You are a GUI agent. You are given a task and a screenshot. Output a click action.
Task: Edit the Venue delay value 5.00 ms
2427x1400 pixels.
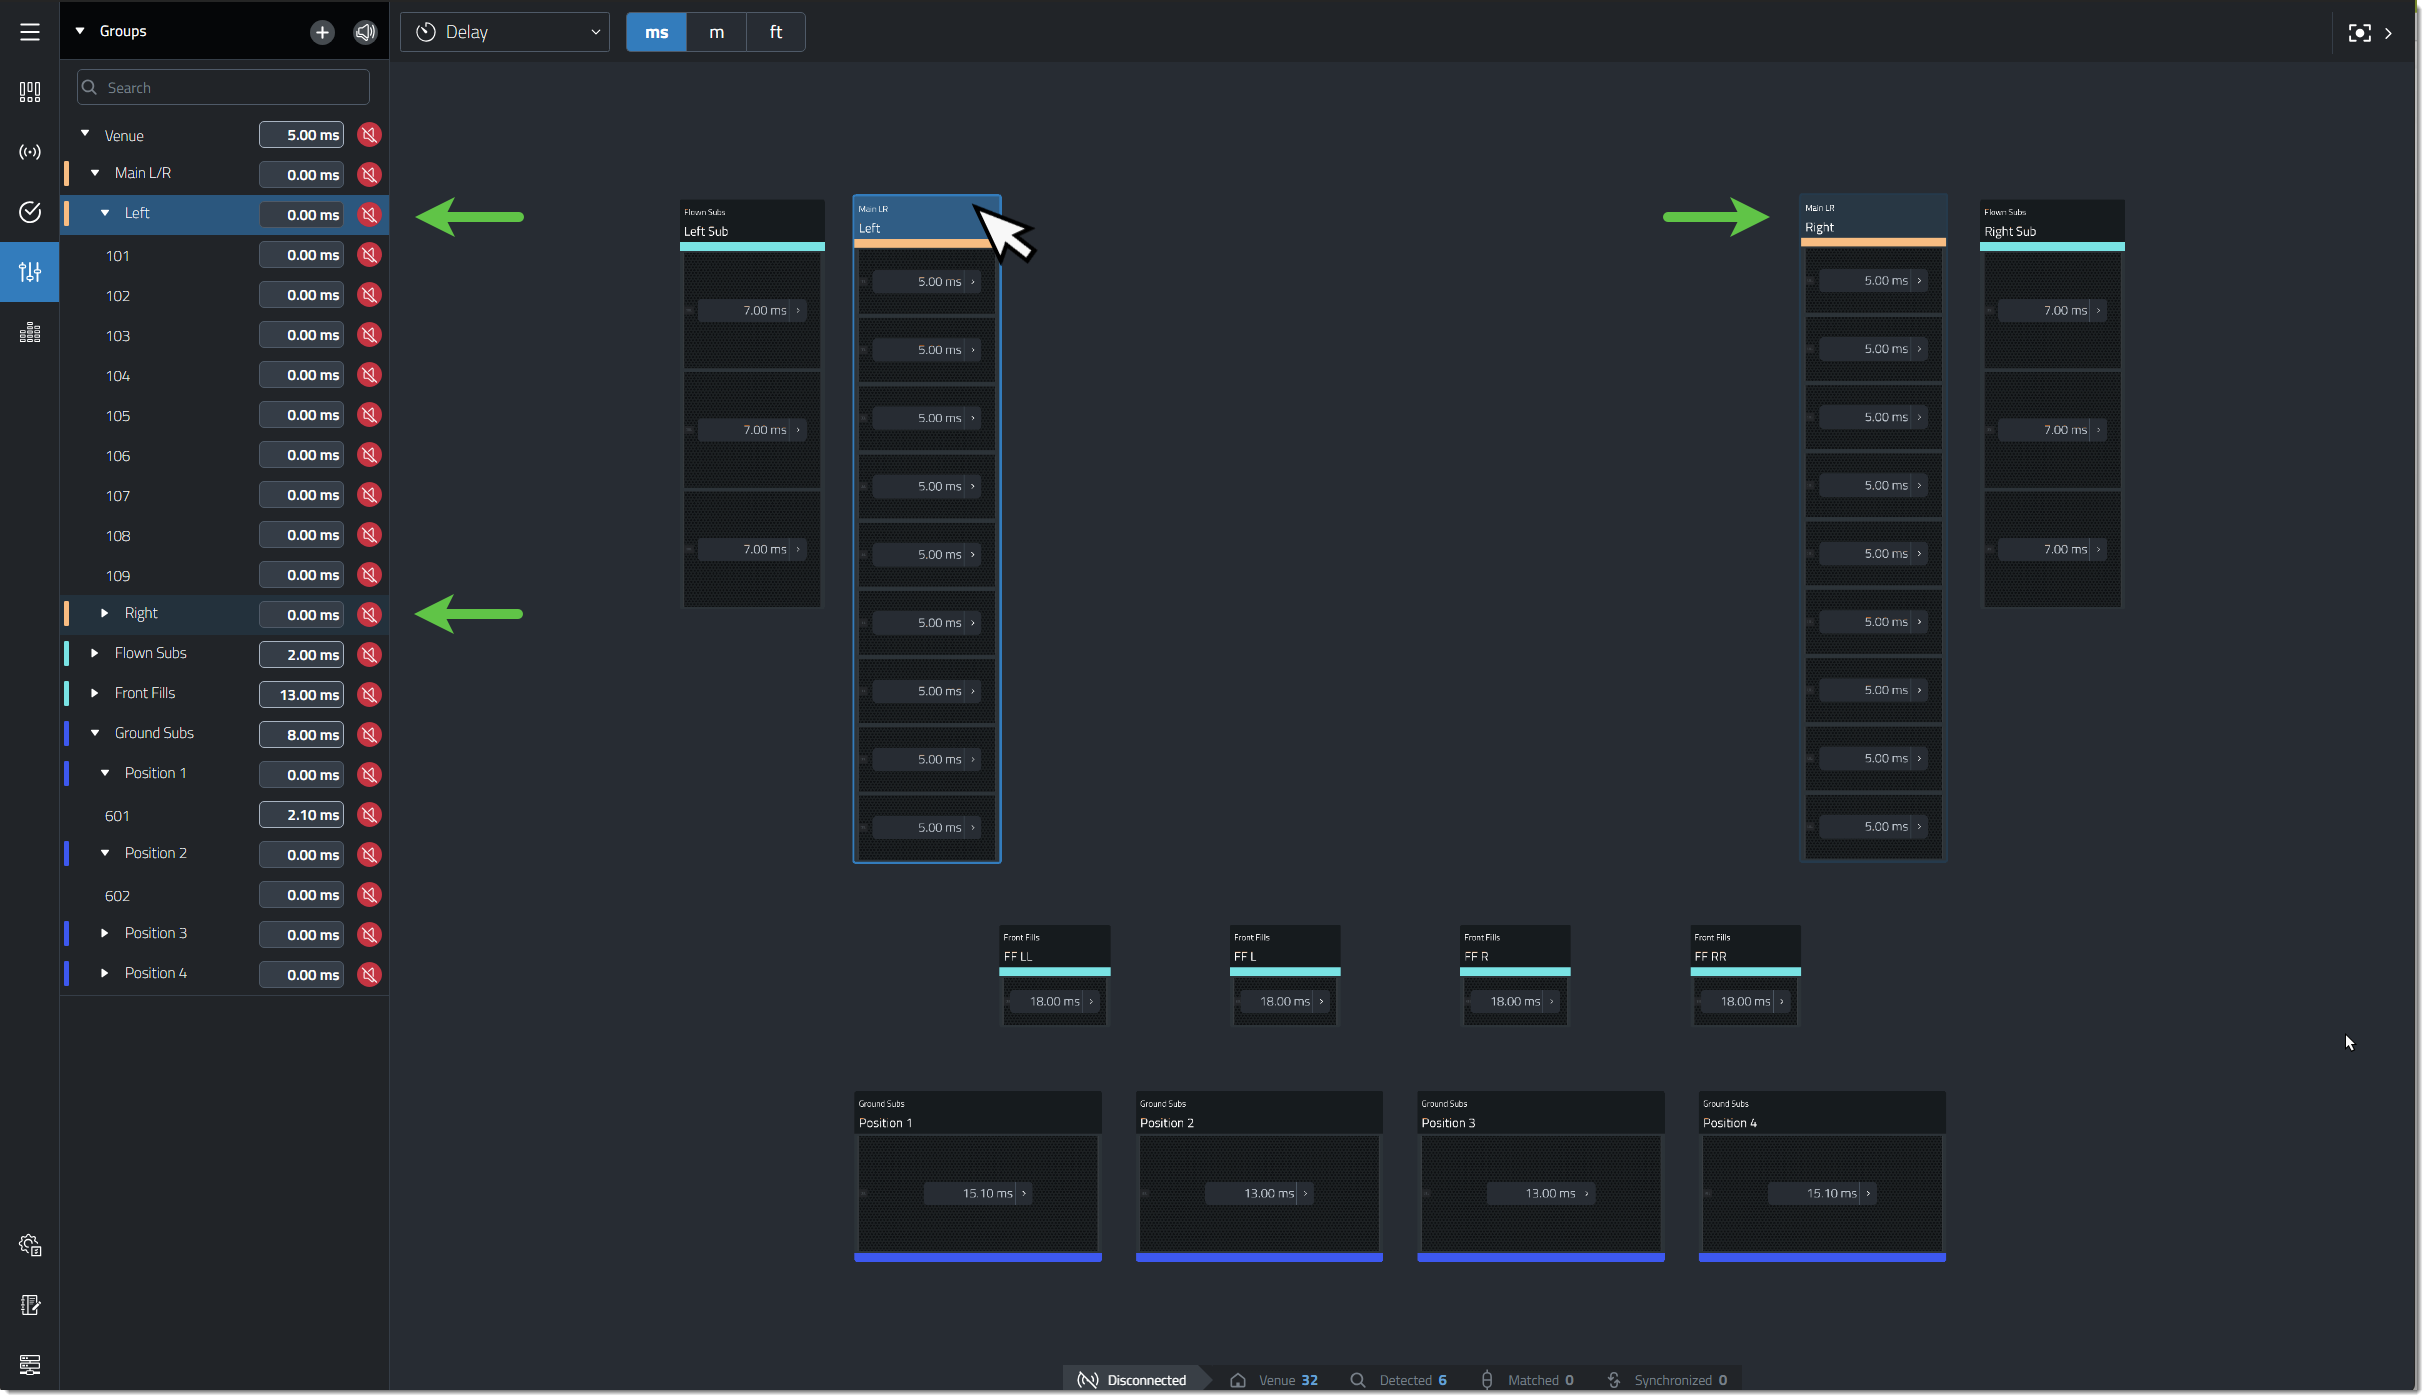301,135
